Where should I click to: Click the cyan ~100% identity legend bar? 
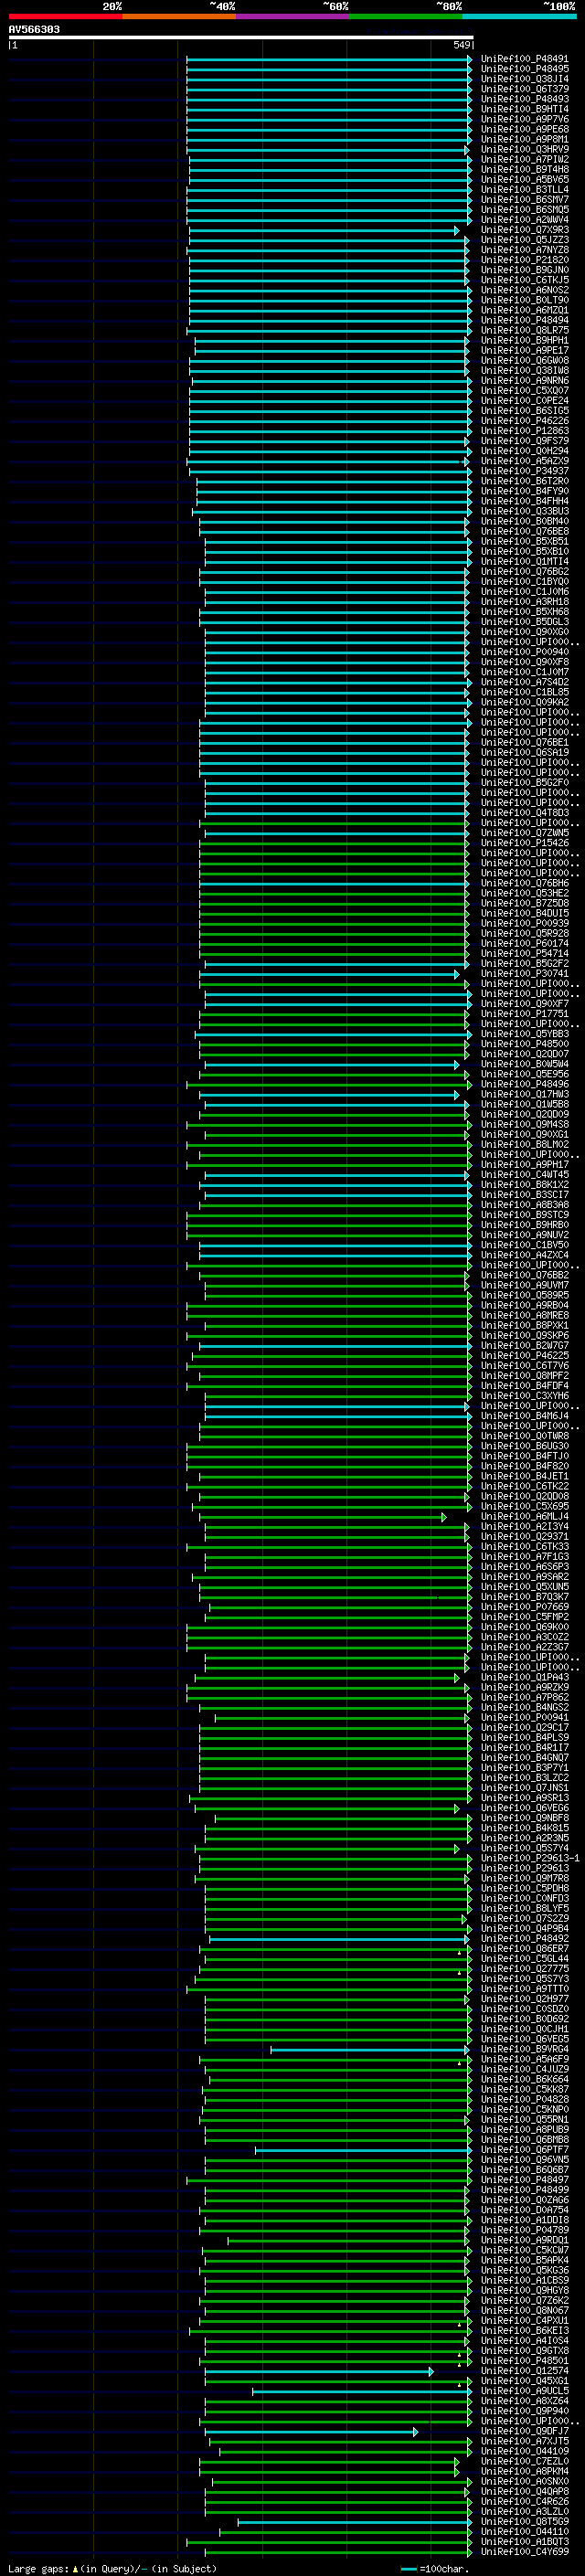(x=520, y=16)
